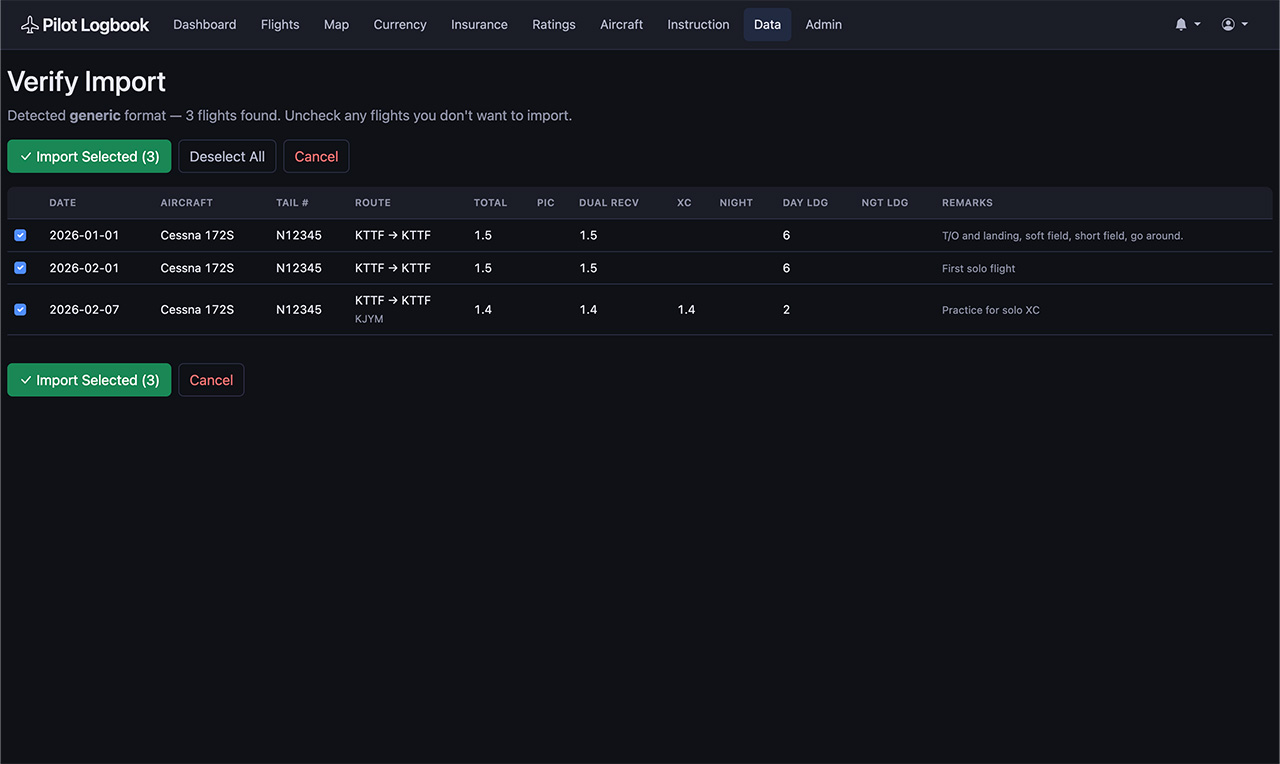The image size is (1280, 764).
Task: Switch to the Ratings page
Action: click(553, 25)
